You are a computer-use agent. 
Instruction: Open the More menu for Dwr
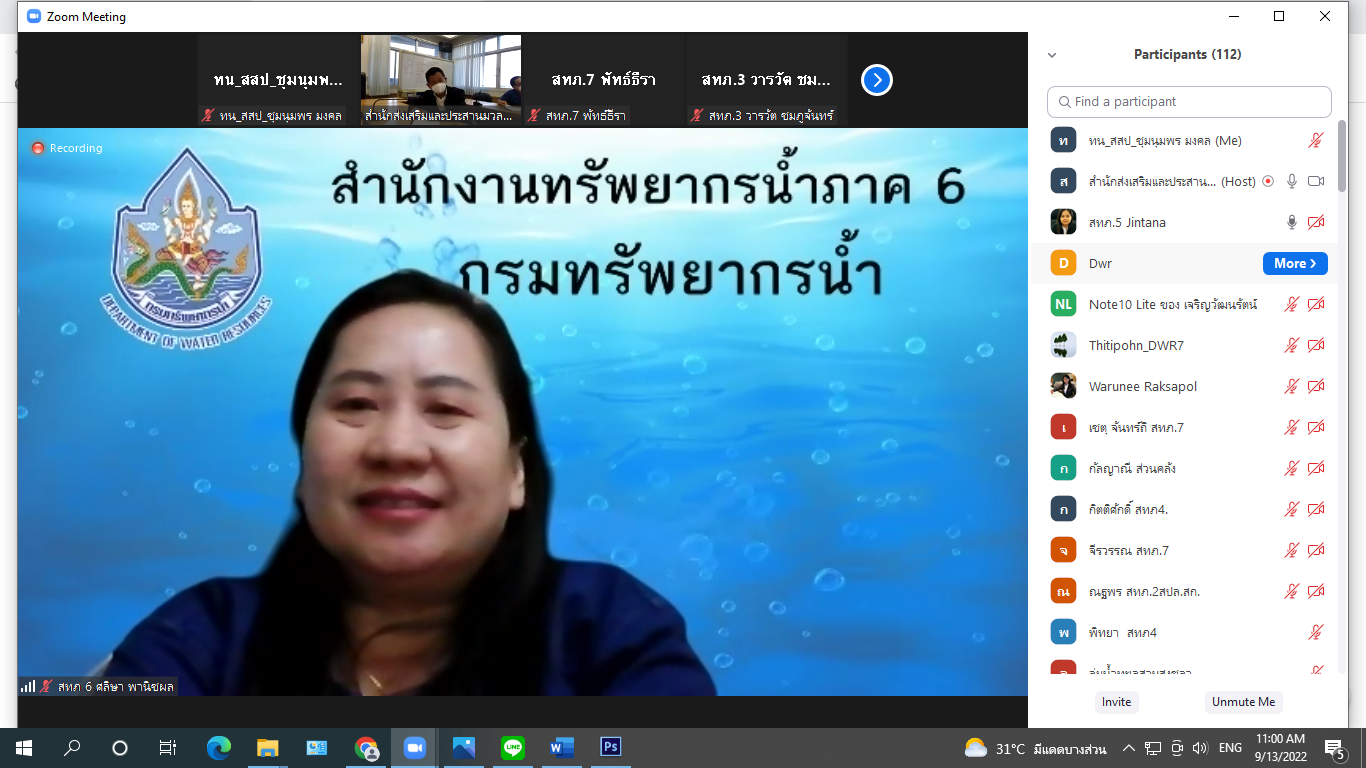click(x=1295, y=264)
